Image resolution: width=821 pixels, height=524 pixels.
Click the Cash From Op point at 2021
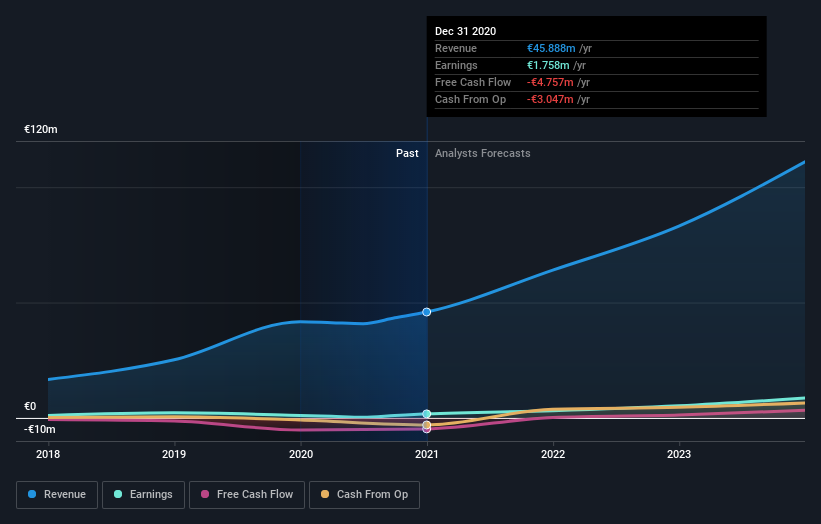(x=427, y=425)
